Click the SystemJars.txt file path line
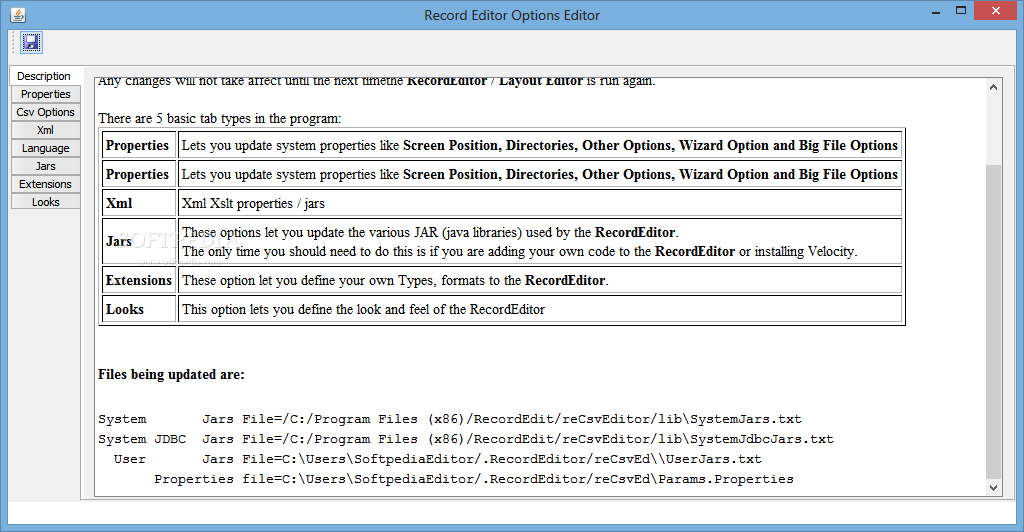This screenshot has height=532, width=1024. (x=450, y=419)
